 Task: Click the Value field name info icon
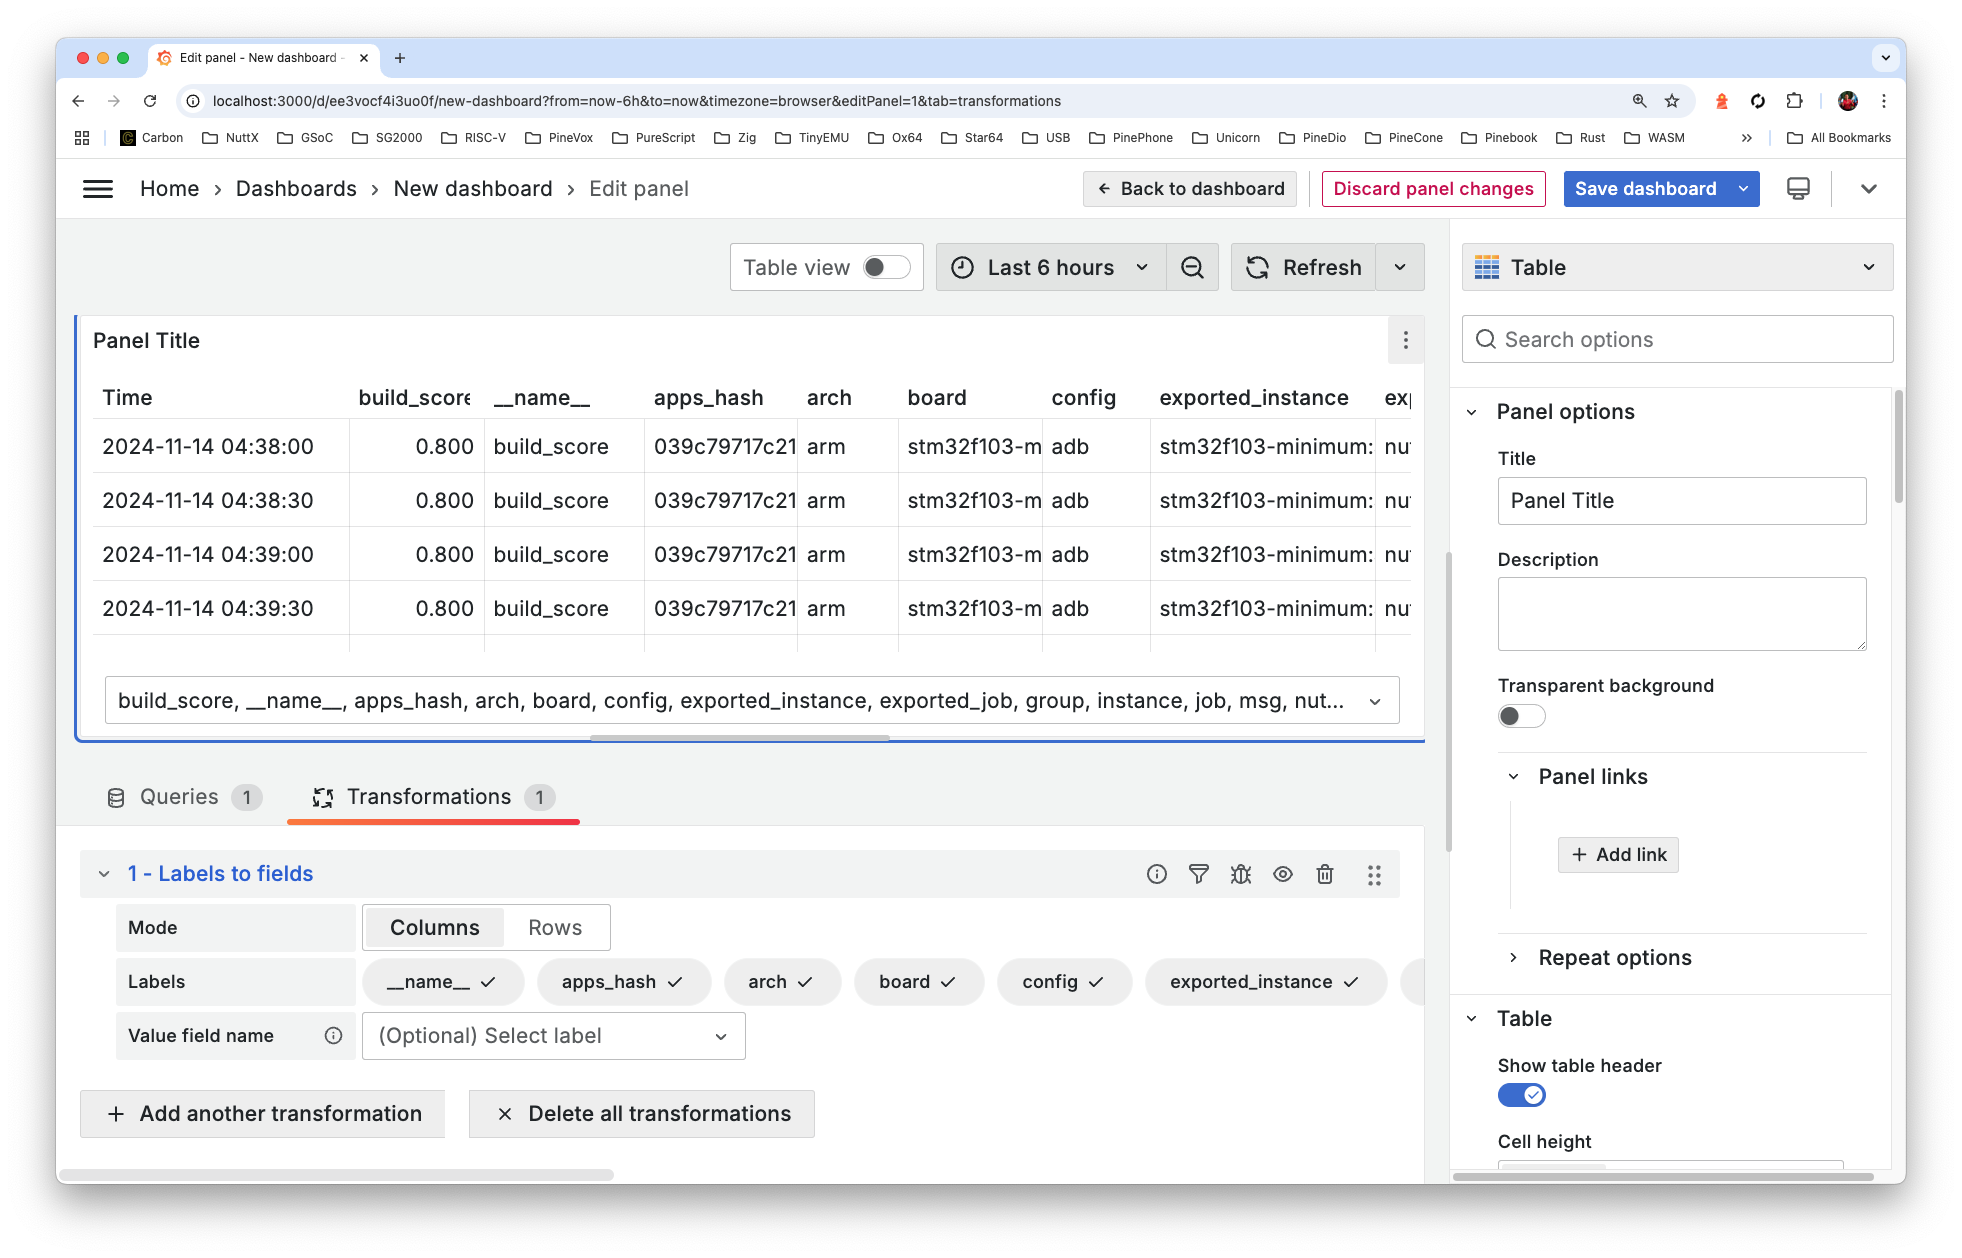tap(334, 1036)
